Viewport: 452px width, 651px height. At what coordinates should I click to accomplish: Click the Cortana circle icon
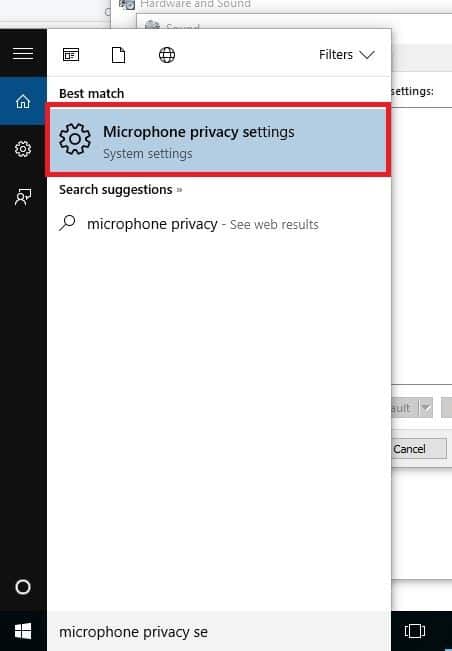(23, 587)
